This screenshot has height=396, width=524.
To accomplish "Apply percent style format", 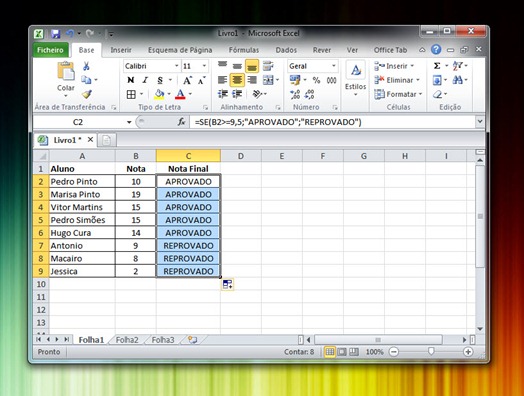I will pyautogui.click(x=316, y=80).
